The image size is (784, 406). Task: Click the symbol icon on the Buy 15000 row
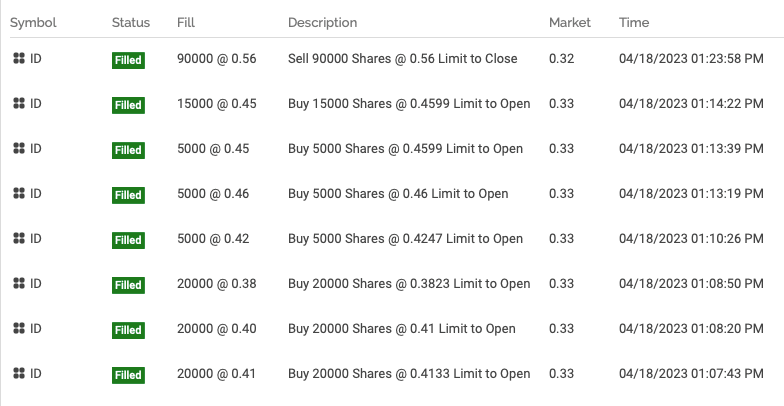point(18,104)
